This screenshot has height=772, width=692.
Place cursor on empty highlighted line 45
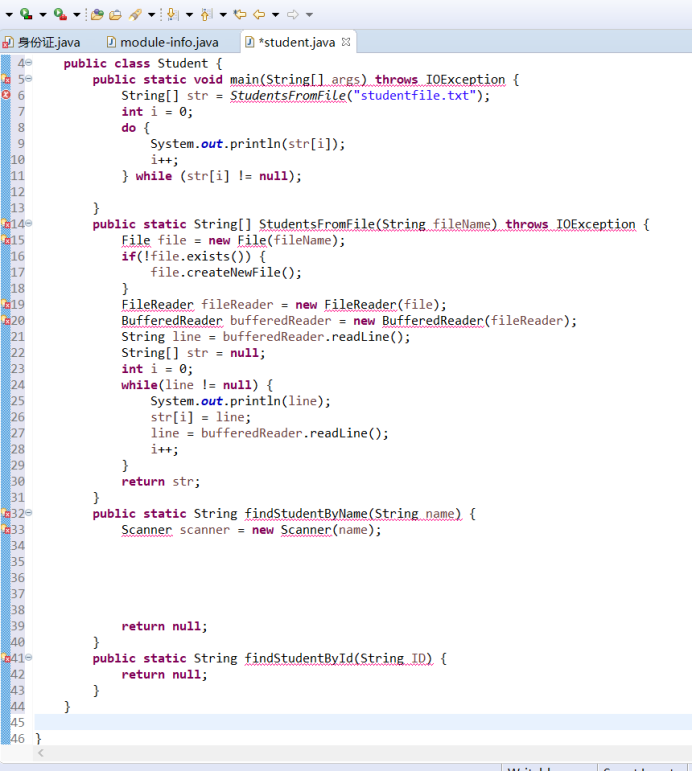363,722
